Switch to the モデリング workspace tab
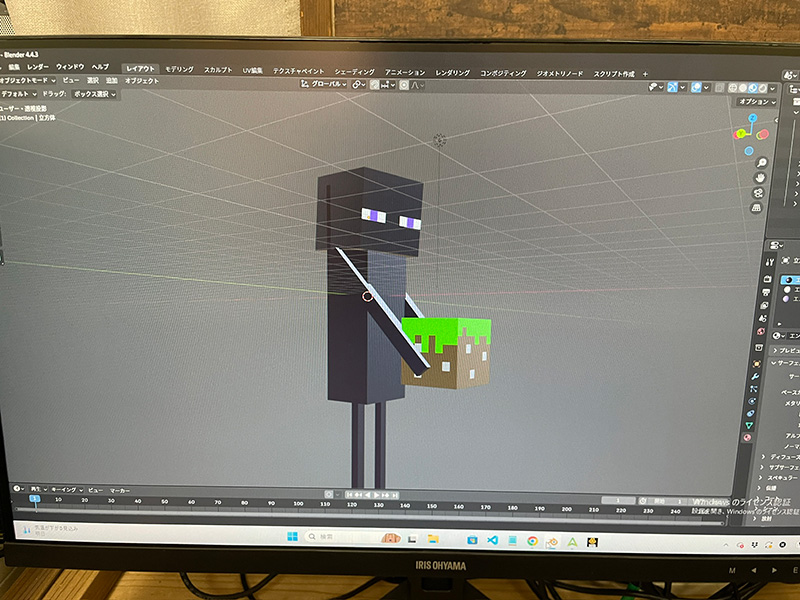Viewport: 800px width, 600px height. (180, 70)
